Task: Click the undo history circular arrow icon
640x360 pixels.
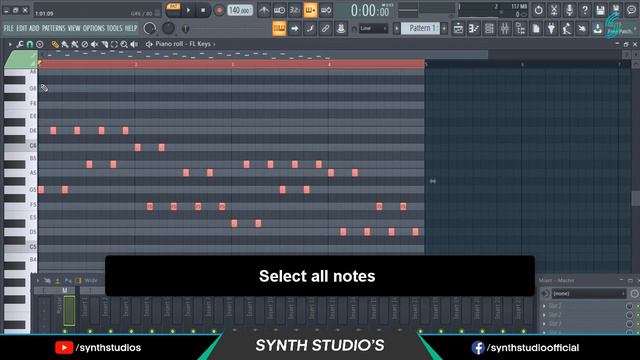Action: point(538,10)
